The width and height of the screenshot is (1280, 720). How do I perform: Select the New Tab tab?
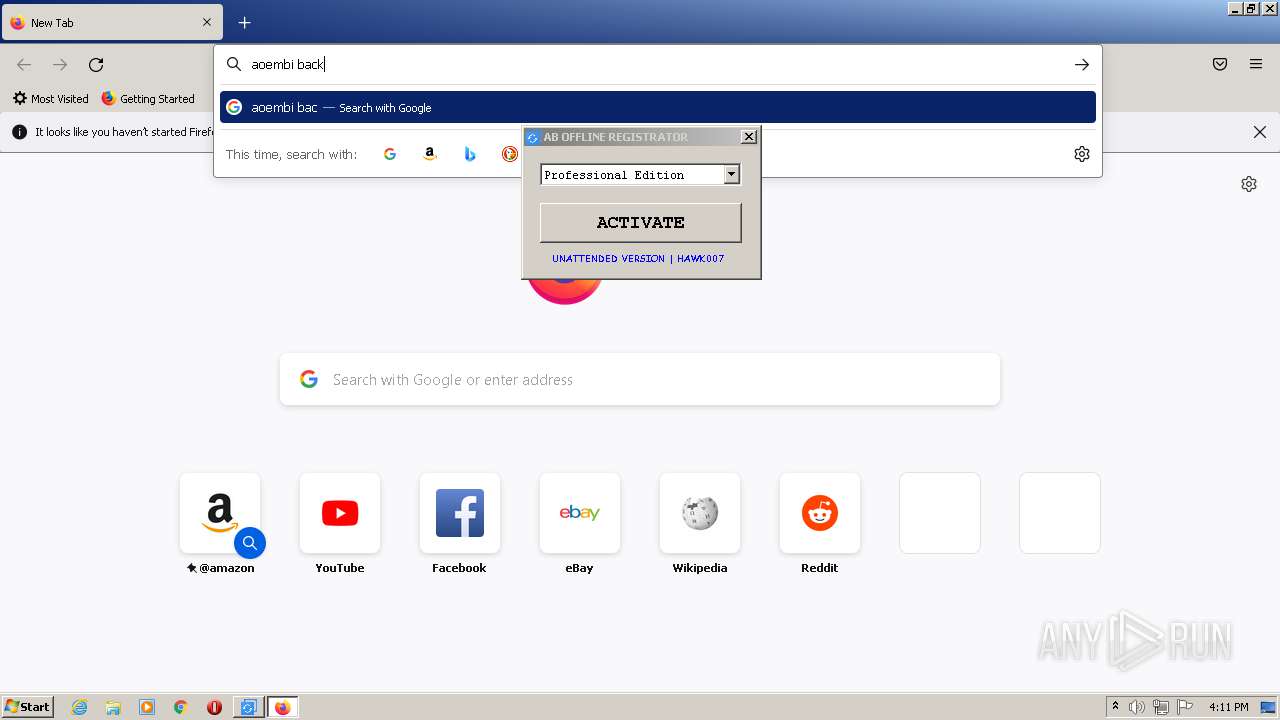(112, 22)
